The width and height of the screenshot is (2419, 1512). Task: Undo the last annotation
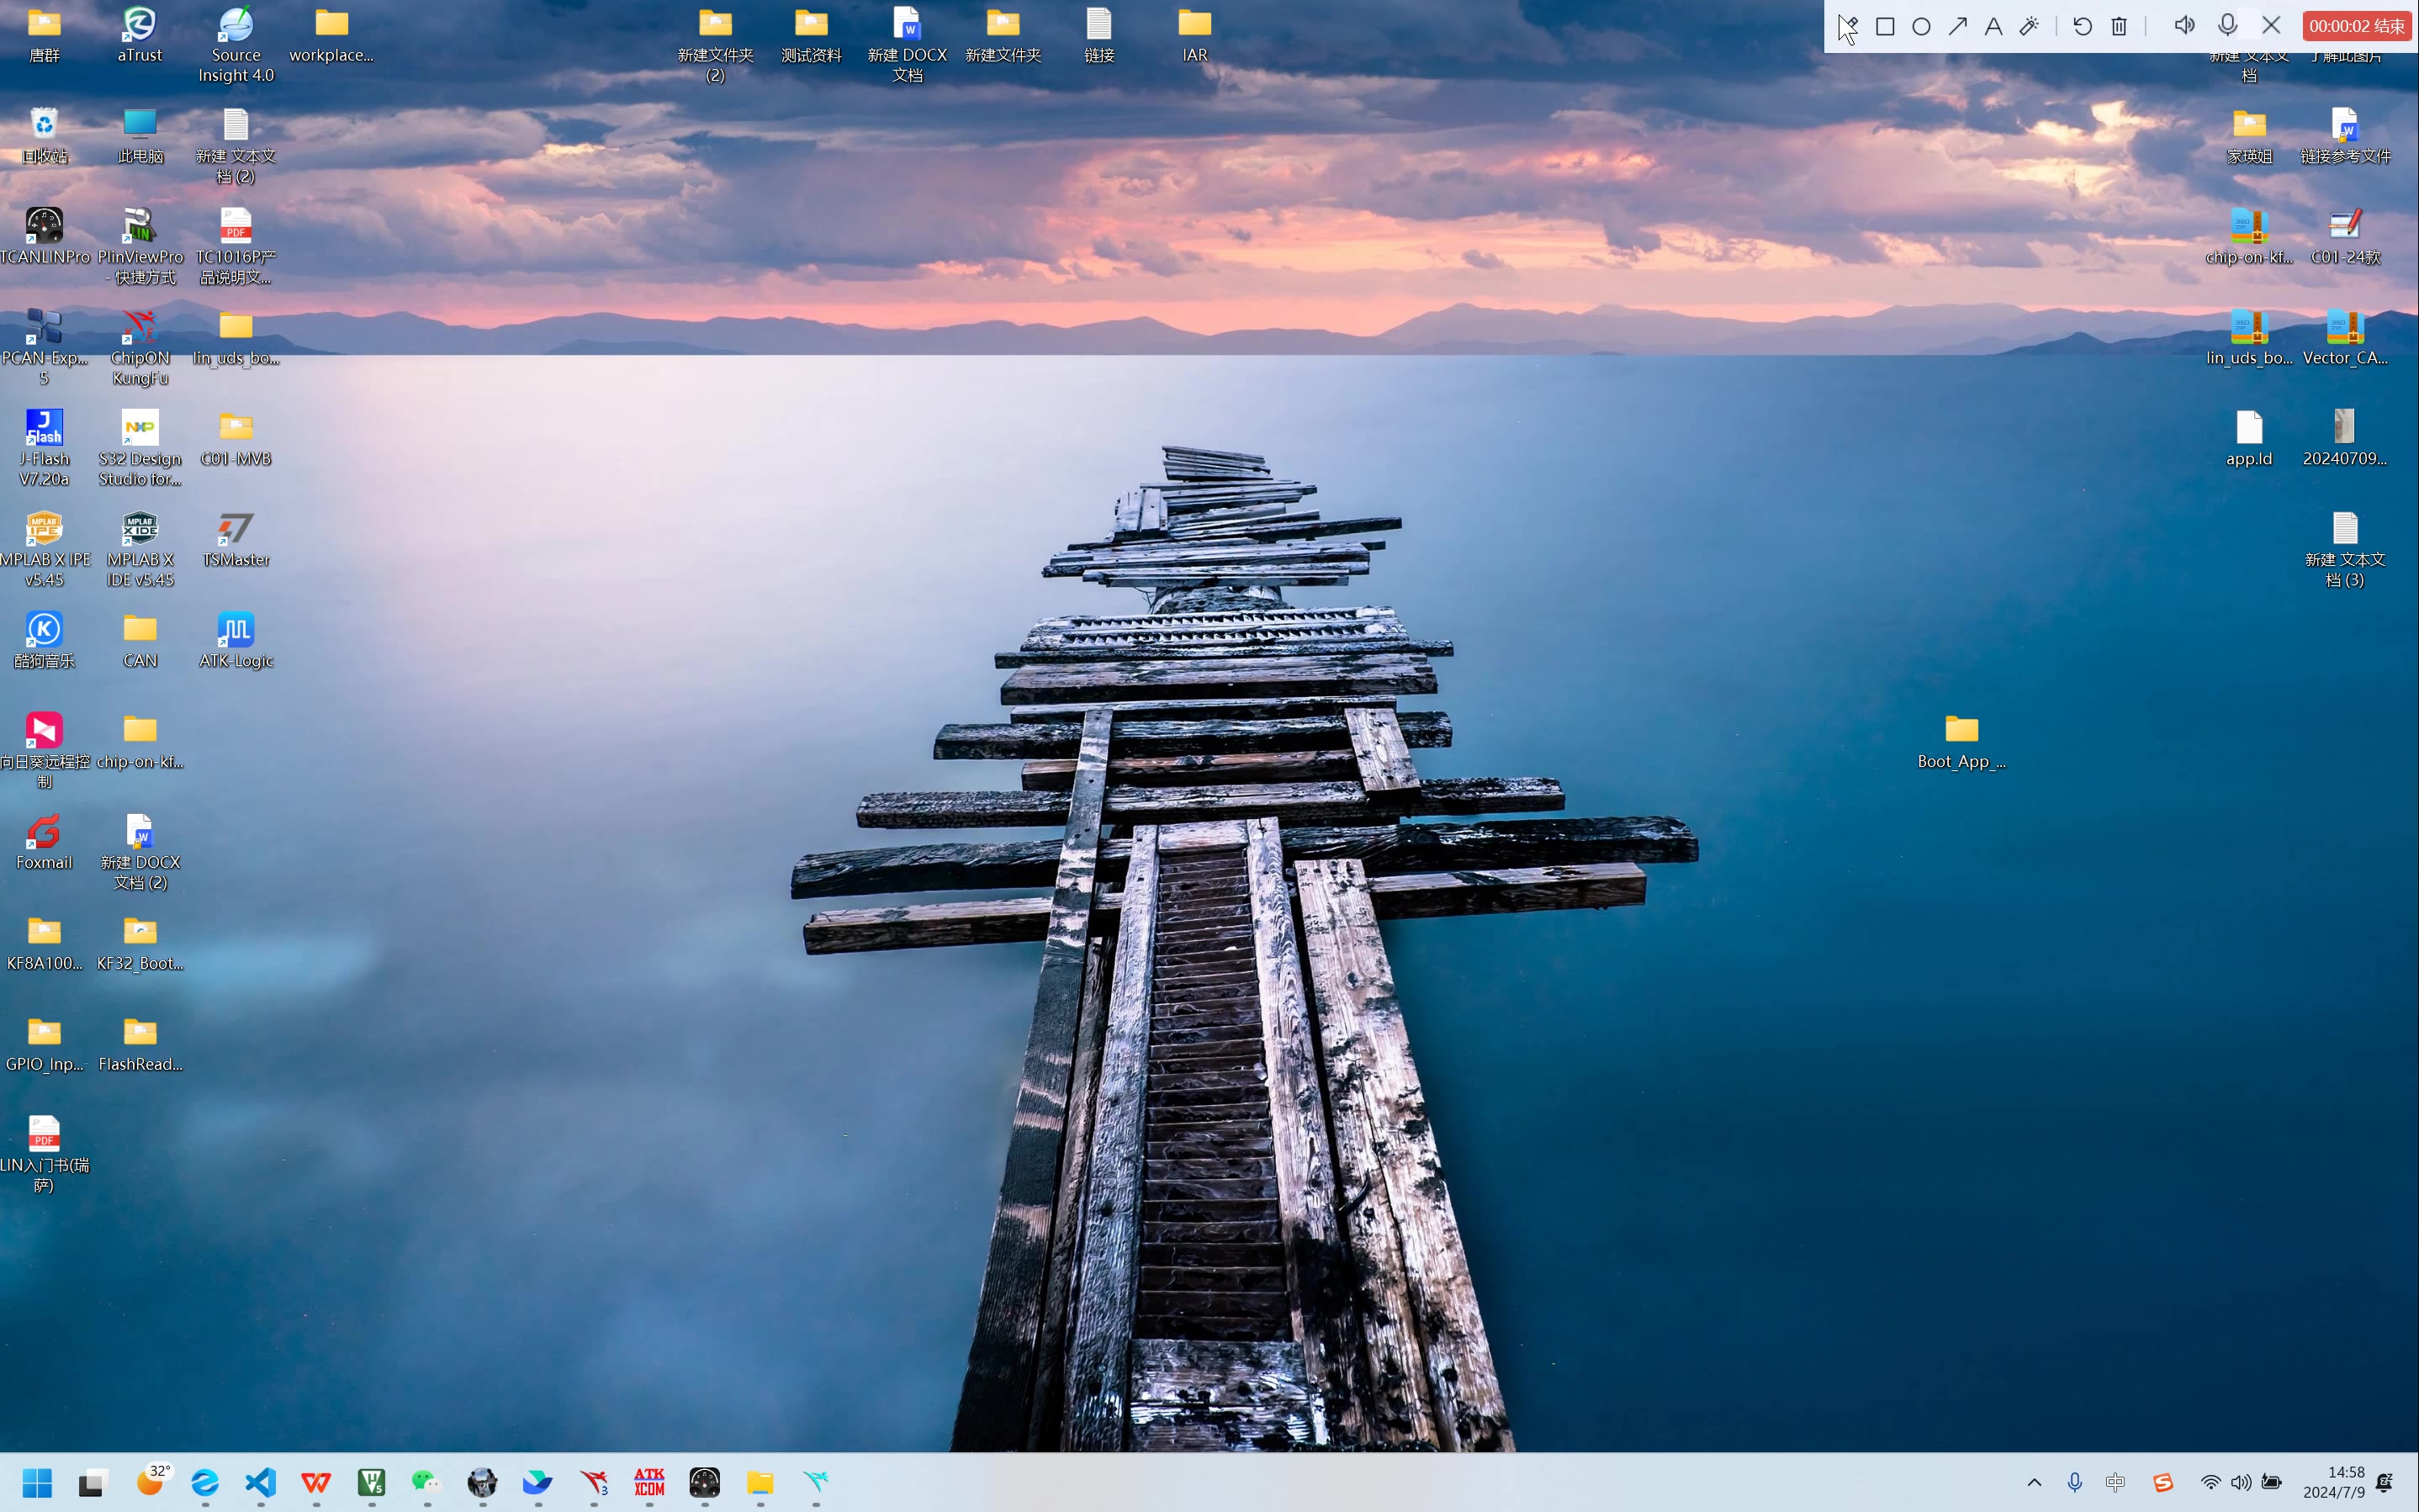click(2082, 27)
